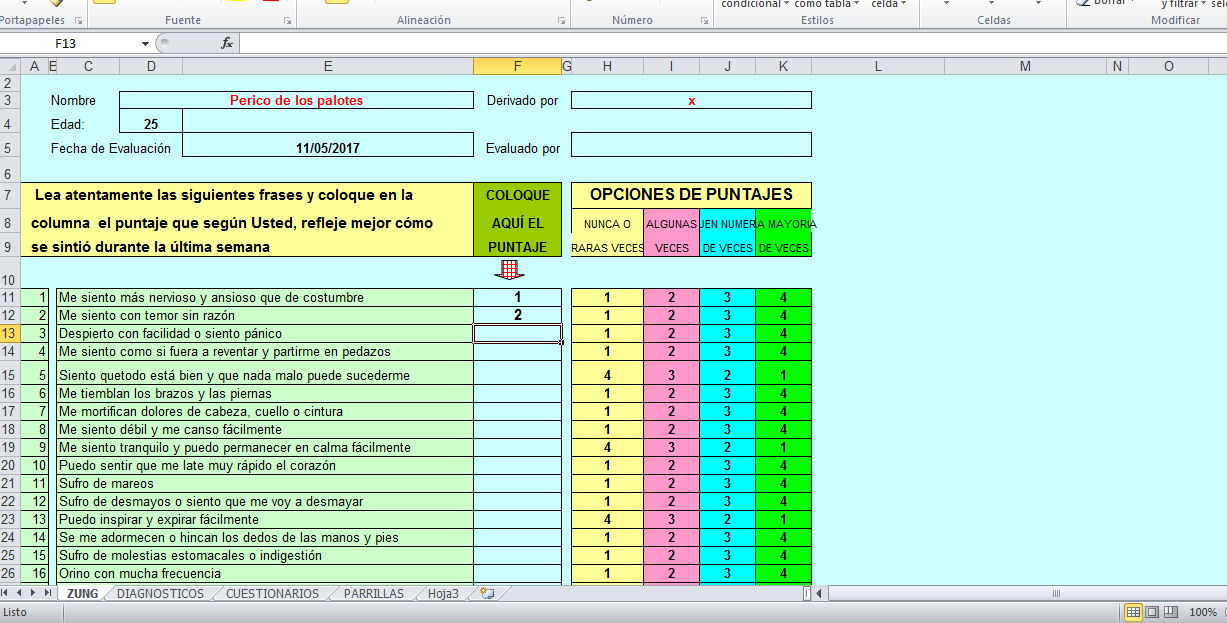Viewport: 1227px width, 623px height.
Task: Select column header L
Action: pyautogui.click(x=877, y=66)
